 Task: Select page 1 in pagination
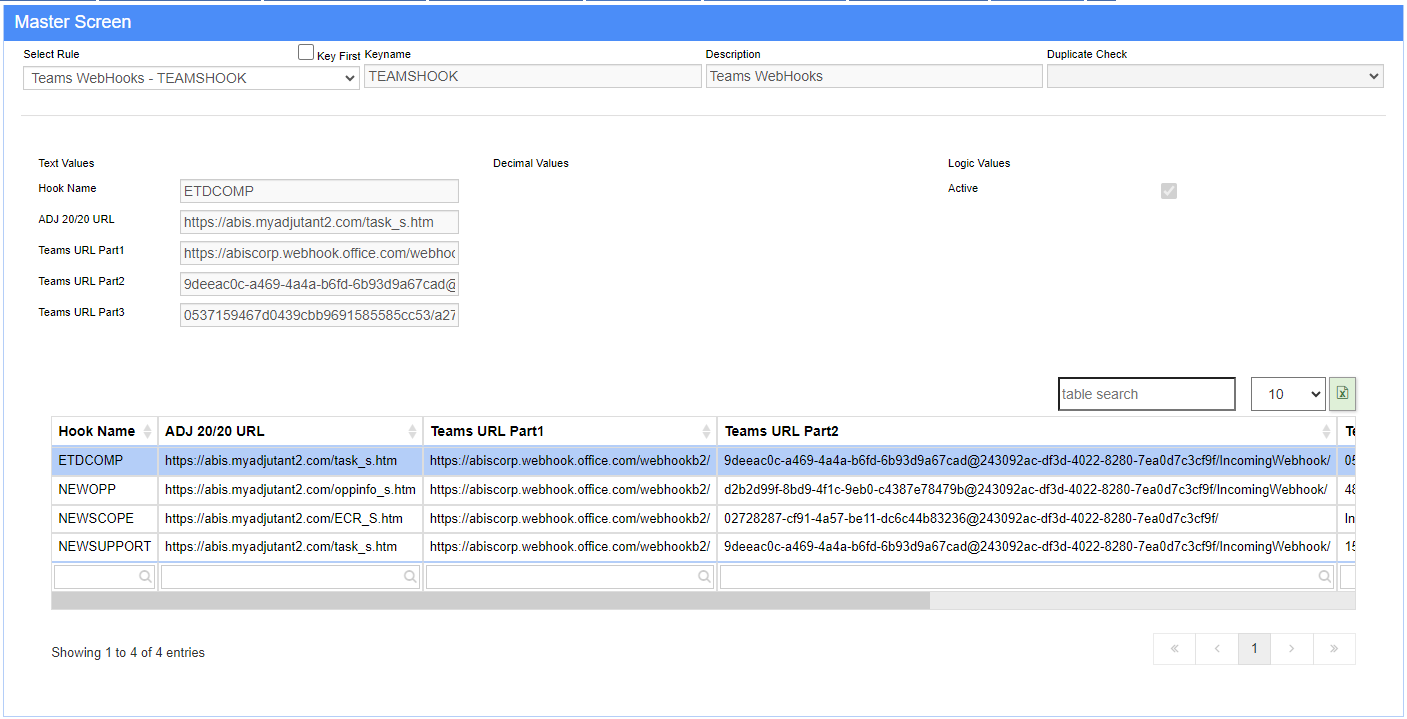click(1254, 649)
